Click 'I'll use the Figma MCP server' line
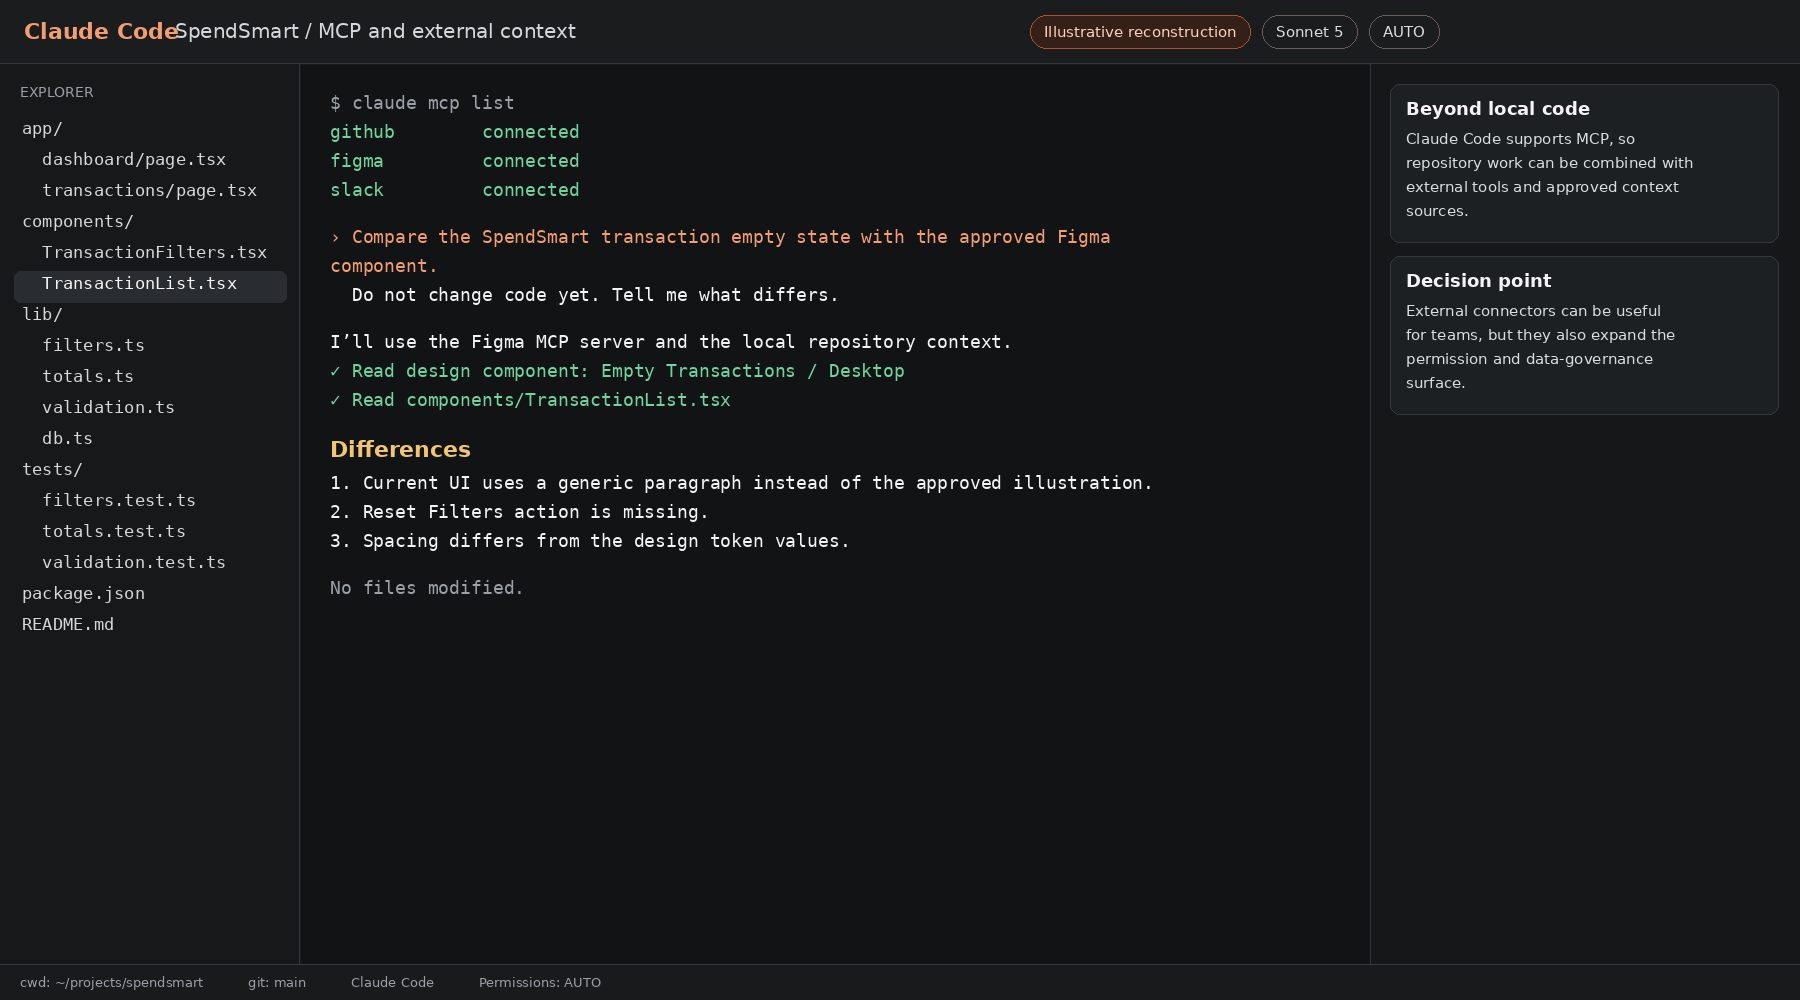This screenshot has width=1800, height=1000. [671, 342]
